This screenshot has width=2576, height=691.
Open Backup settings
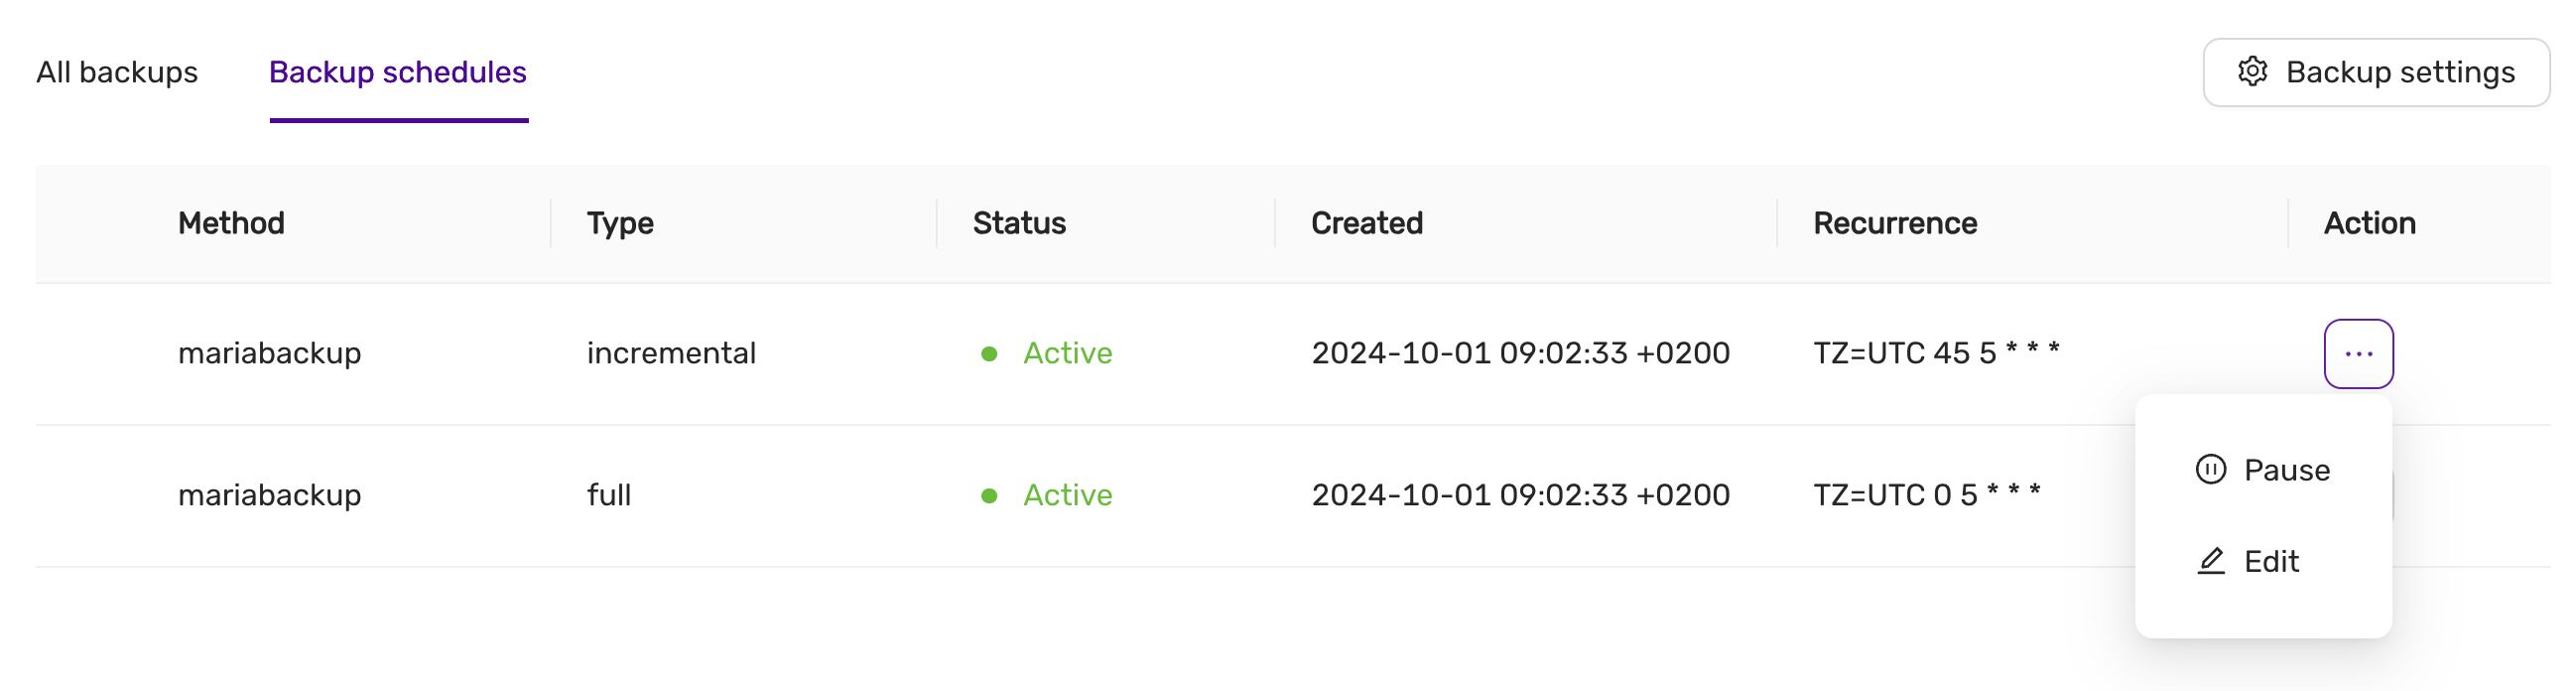click(2375, 72)
